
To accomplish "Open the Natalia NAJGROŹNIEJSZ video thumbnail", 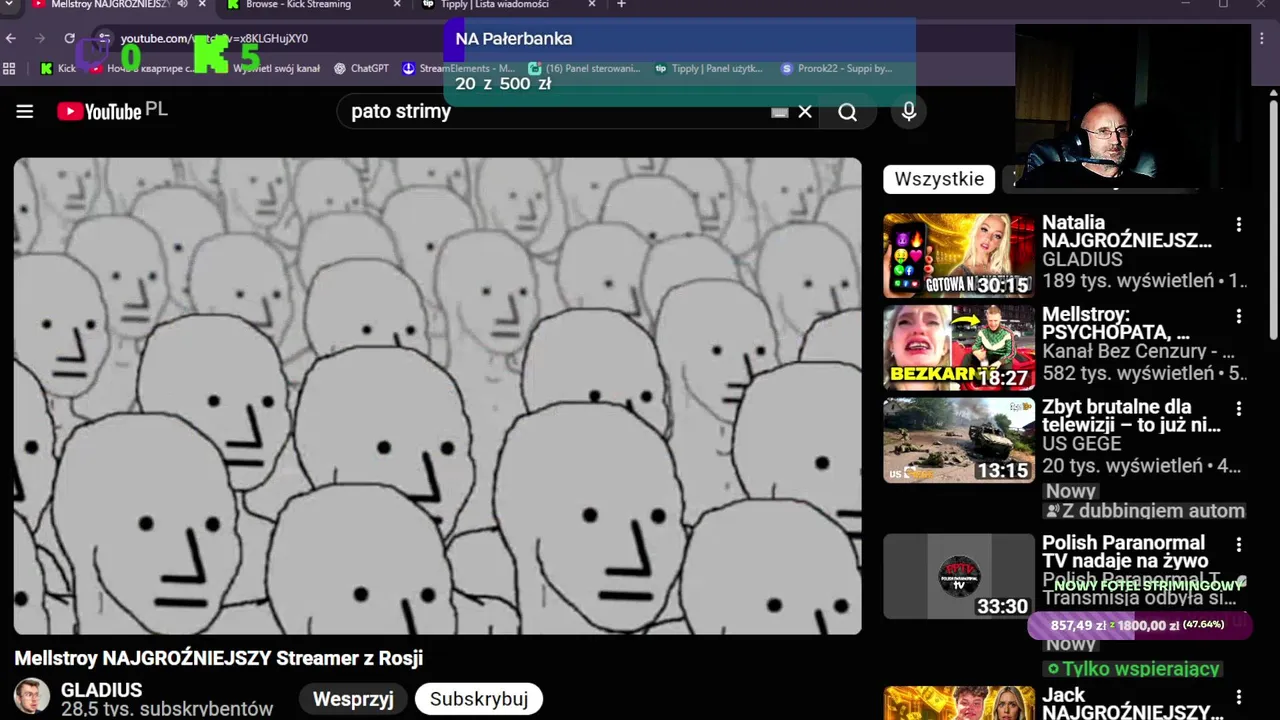I will coord(959,255).
